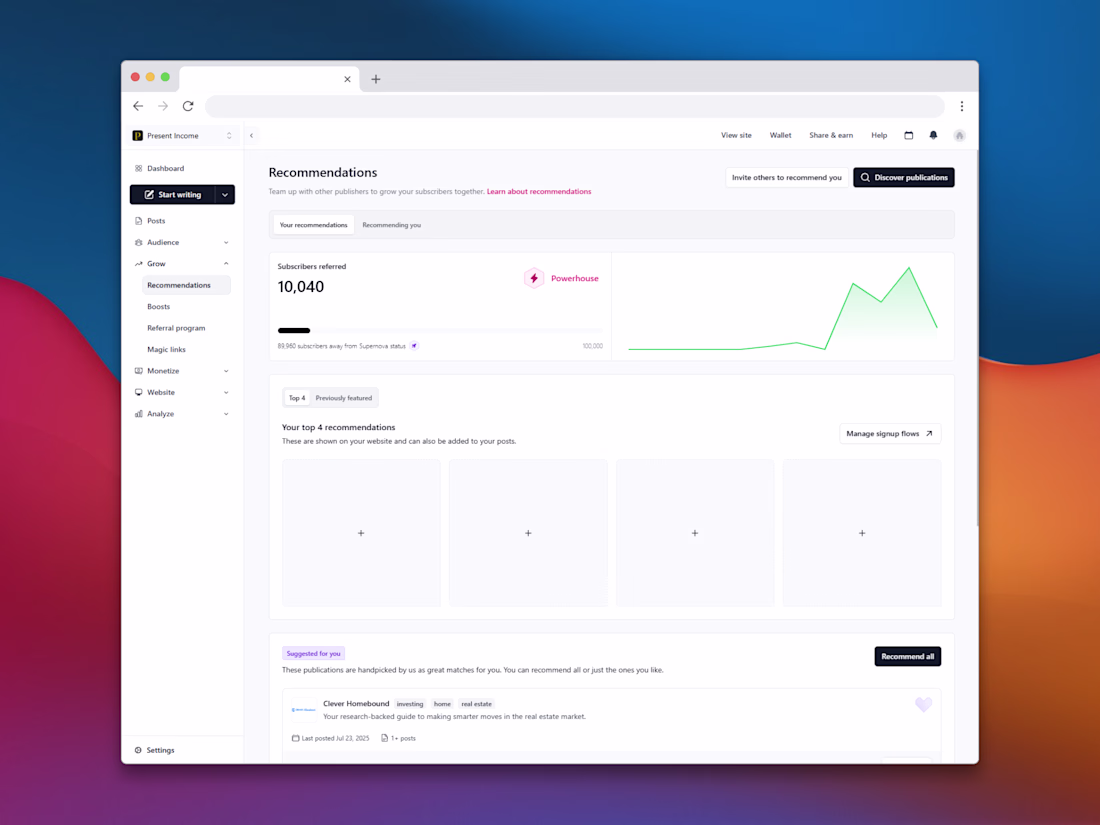Click the 10,040 subscribers referred value
The image size is (1100, 825).
301,286
